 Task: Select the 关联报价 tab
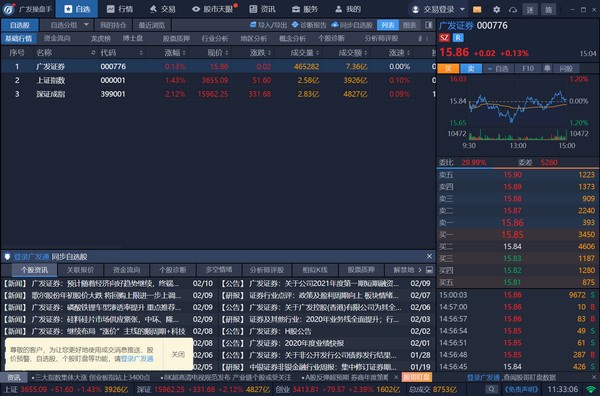(80, 270)
